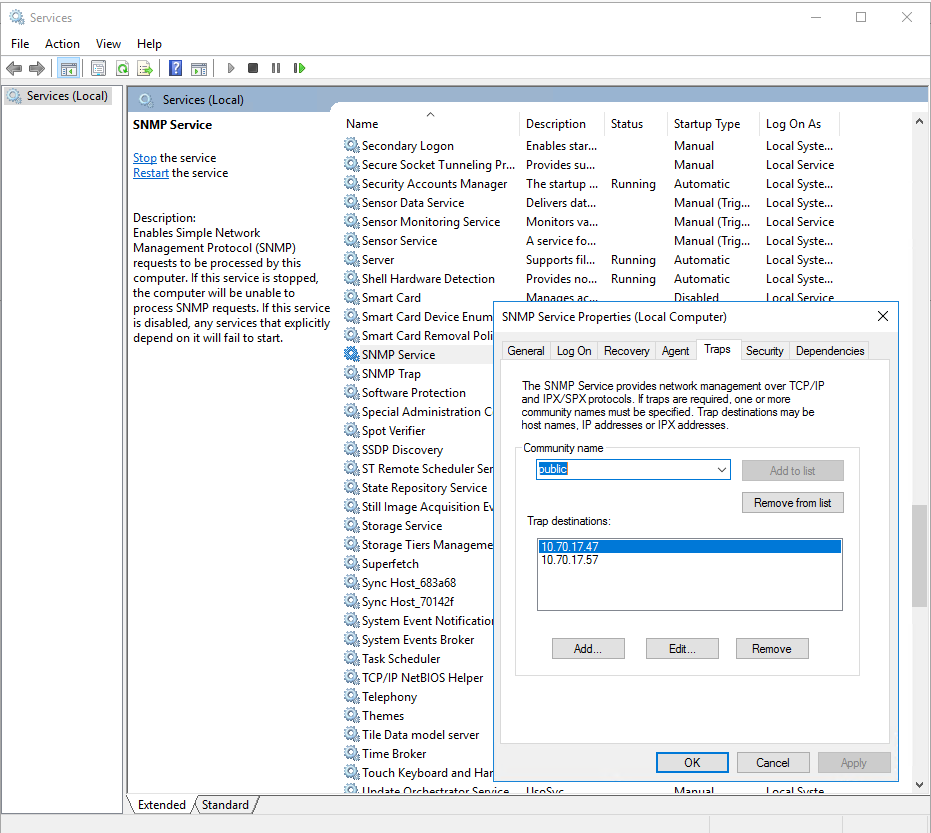Viewport: 931px width, 833px height.
Task: Click the Pause Service toolbar icon
Action: [x=275, y=67]
